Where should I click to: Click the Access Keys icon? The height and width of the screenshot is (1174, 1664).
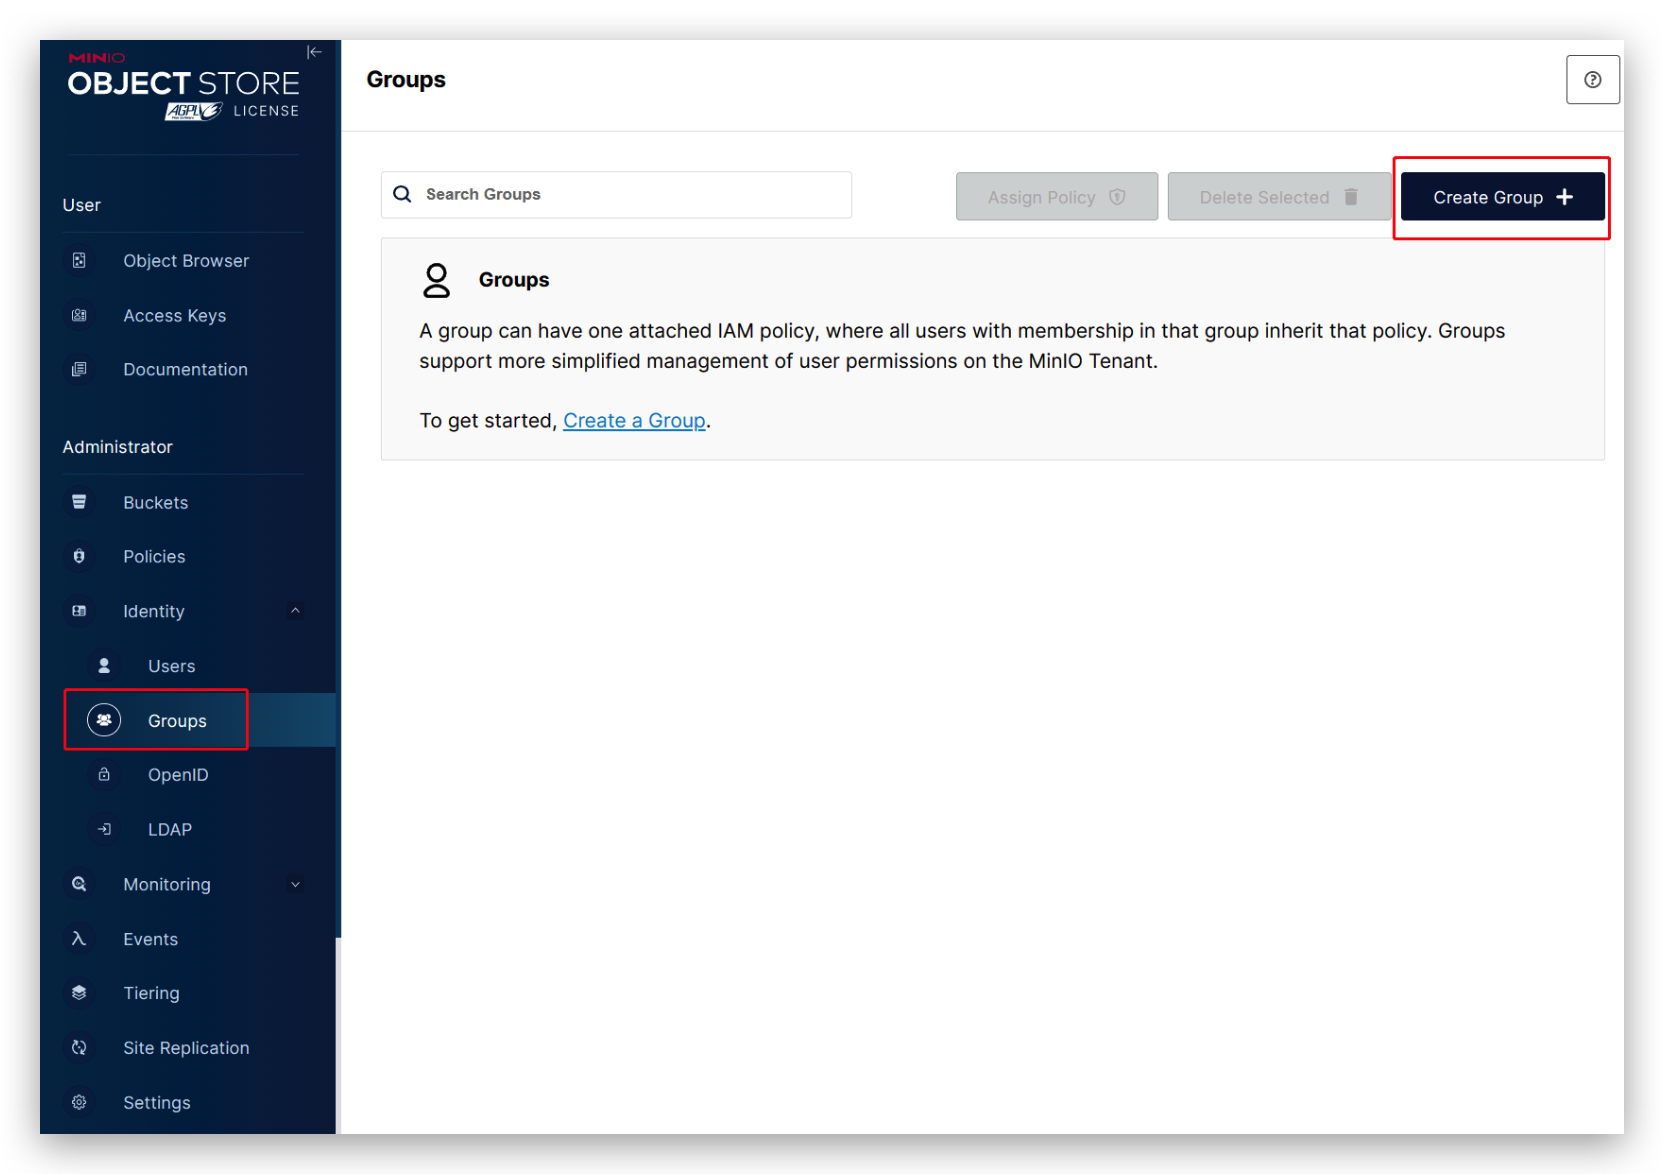click(x=79, y=316)
